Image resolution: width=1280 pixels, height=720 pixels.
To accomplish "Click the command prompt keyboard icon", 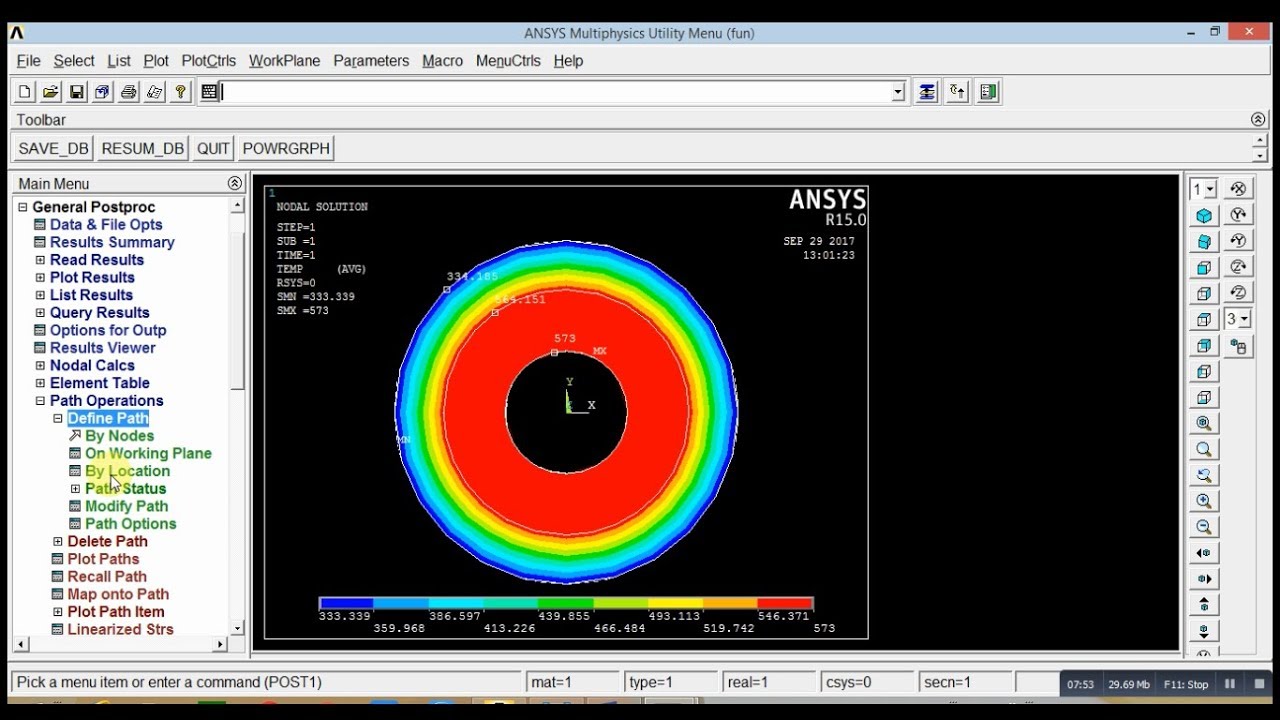I will (209, 92).
